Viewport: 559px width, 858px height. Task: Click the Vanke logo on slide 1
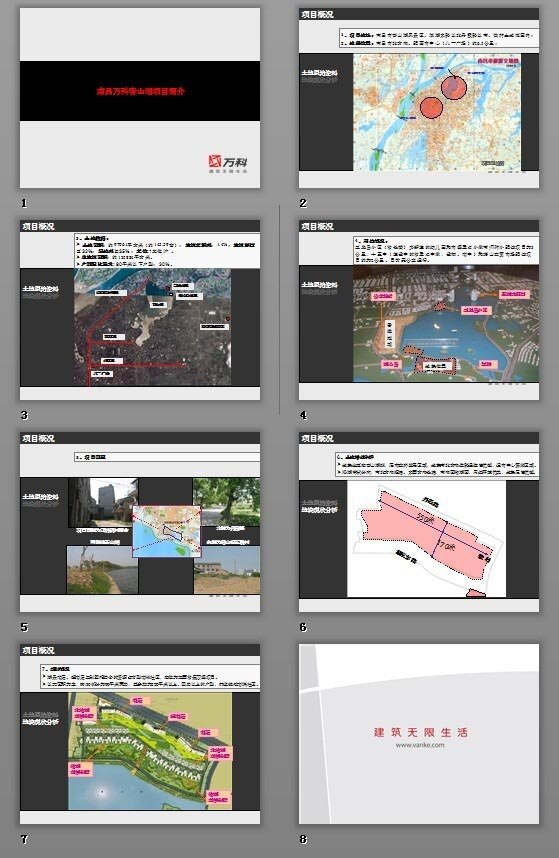coord(228,163)
